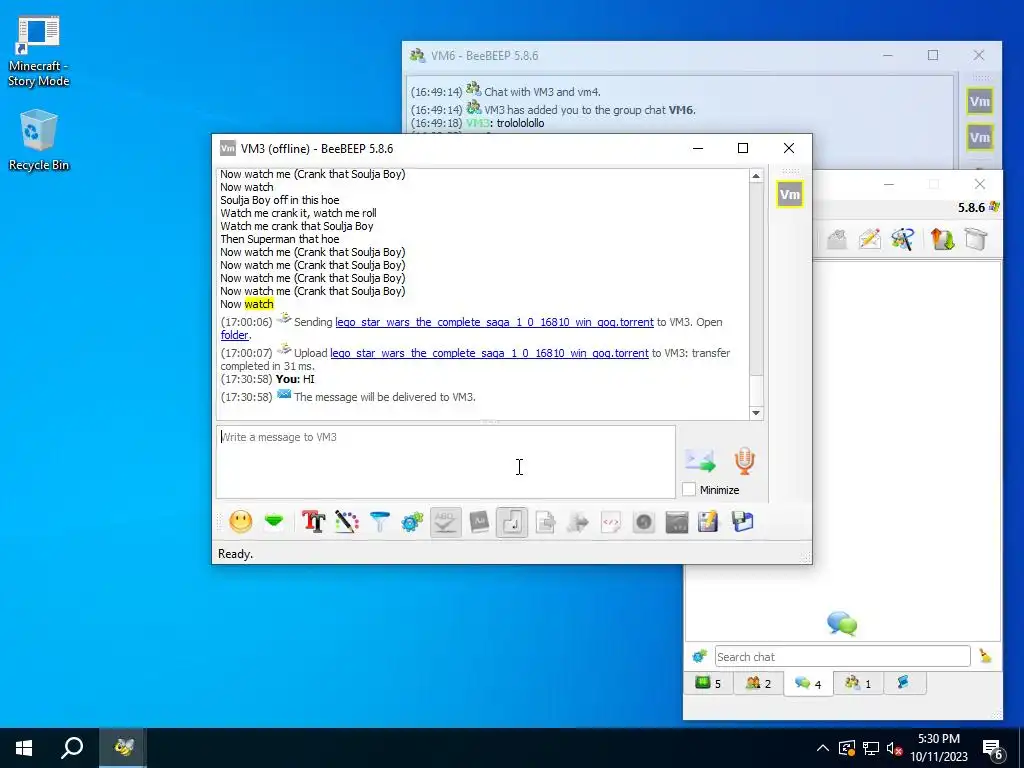This screenshot has width=1024, height=768.
Task: Click the chat scrollbar up arrow
Action: 756,175
